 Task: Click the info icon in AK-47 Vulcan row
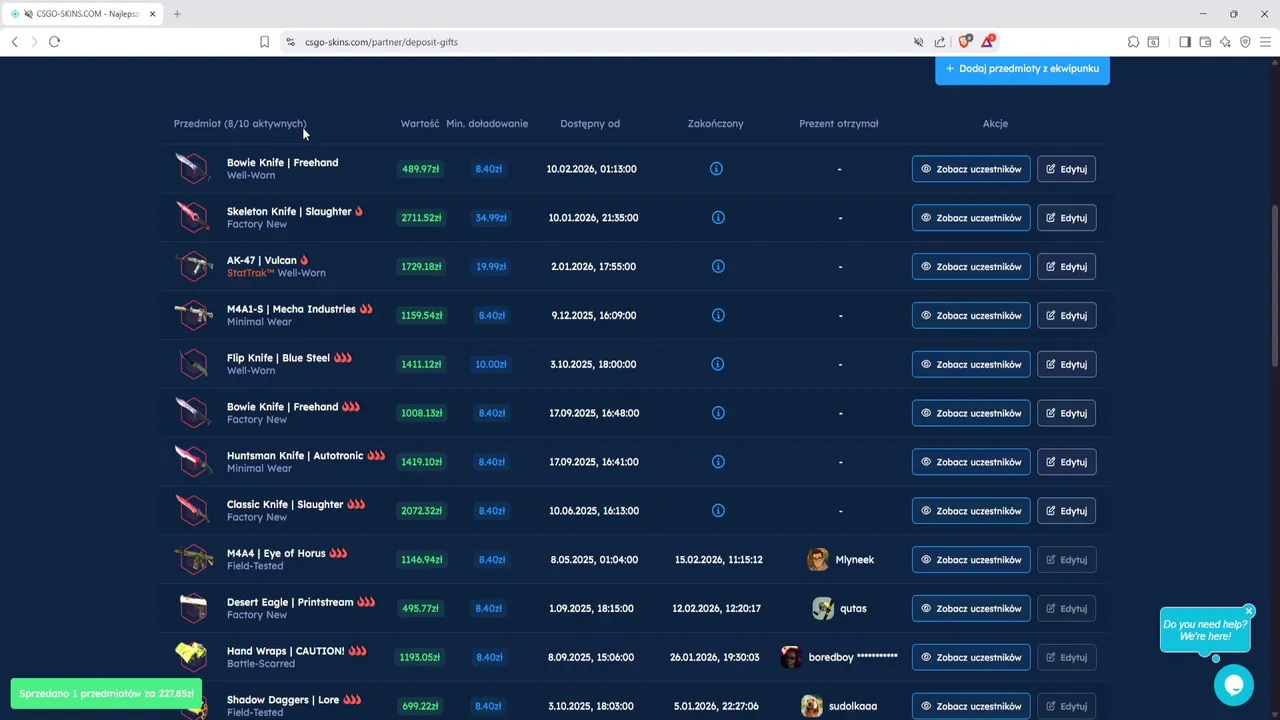click(x=717, y=267)
